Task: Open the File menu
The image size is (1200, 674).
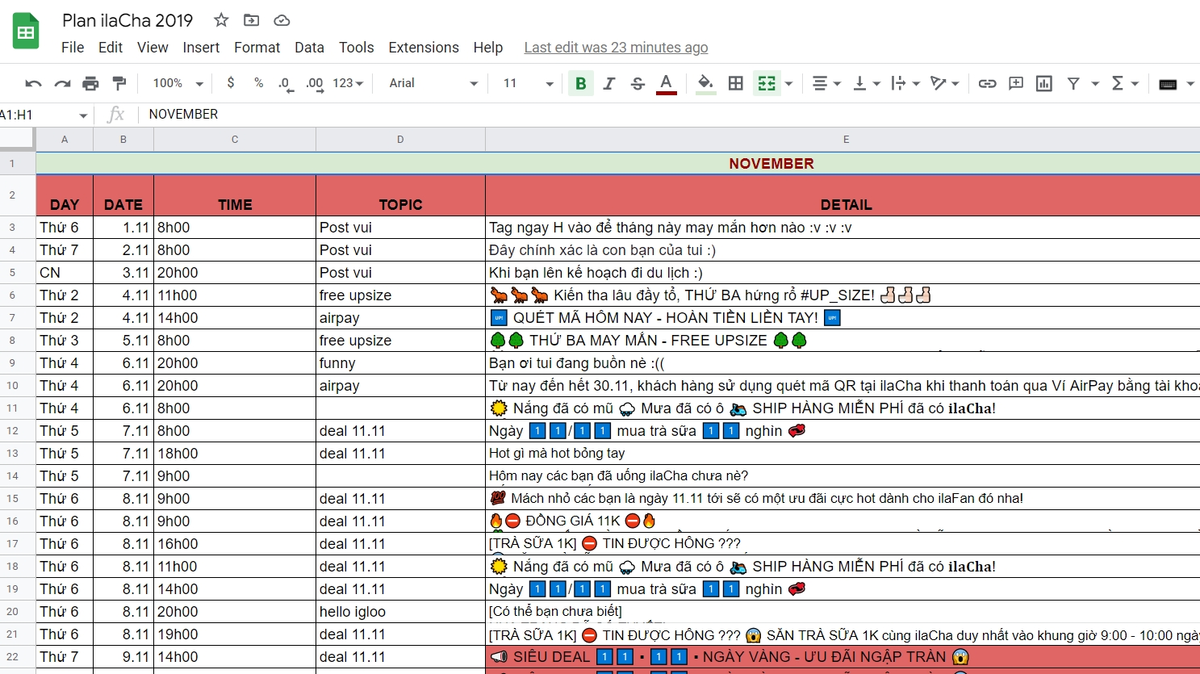Action: coord(73,47)
